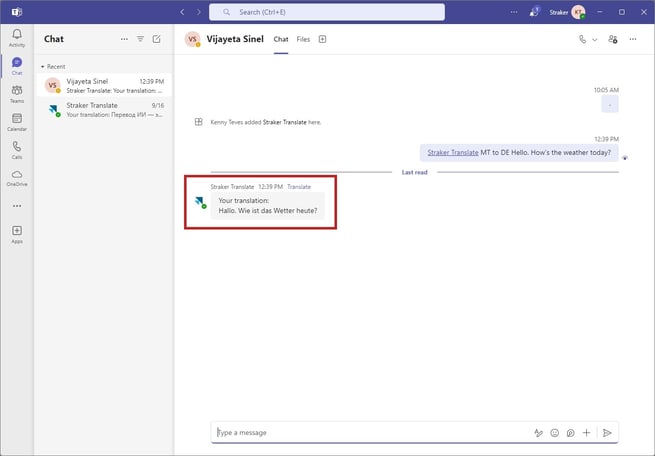Open the emoji picker
This screenshot has height=456, width=655.
[554, 433]
